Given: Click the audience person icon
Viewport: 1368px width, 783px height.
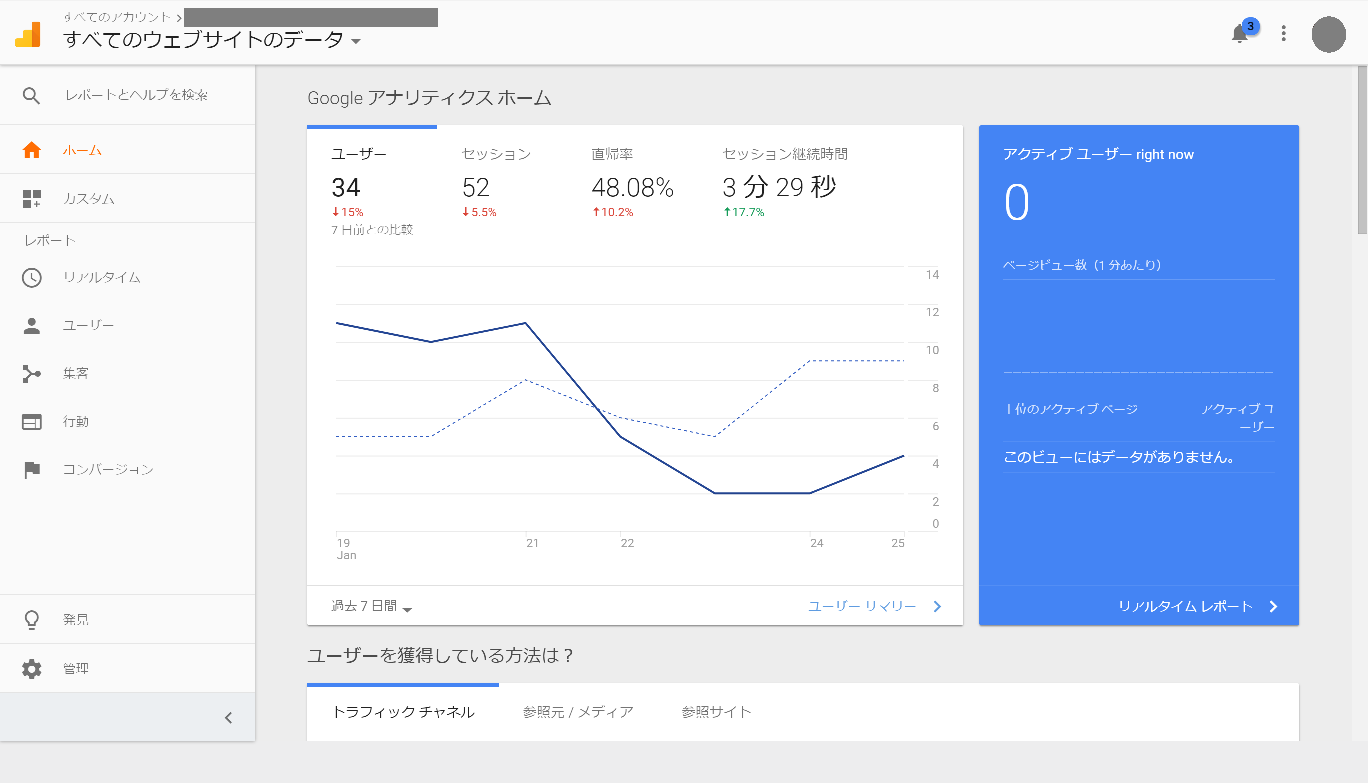Looking at the screenshot, I should click(x=32, y=325).
